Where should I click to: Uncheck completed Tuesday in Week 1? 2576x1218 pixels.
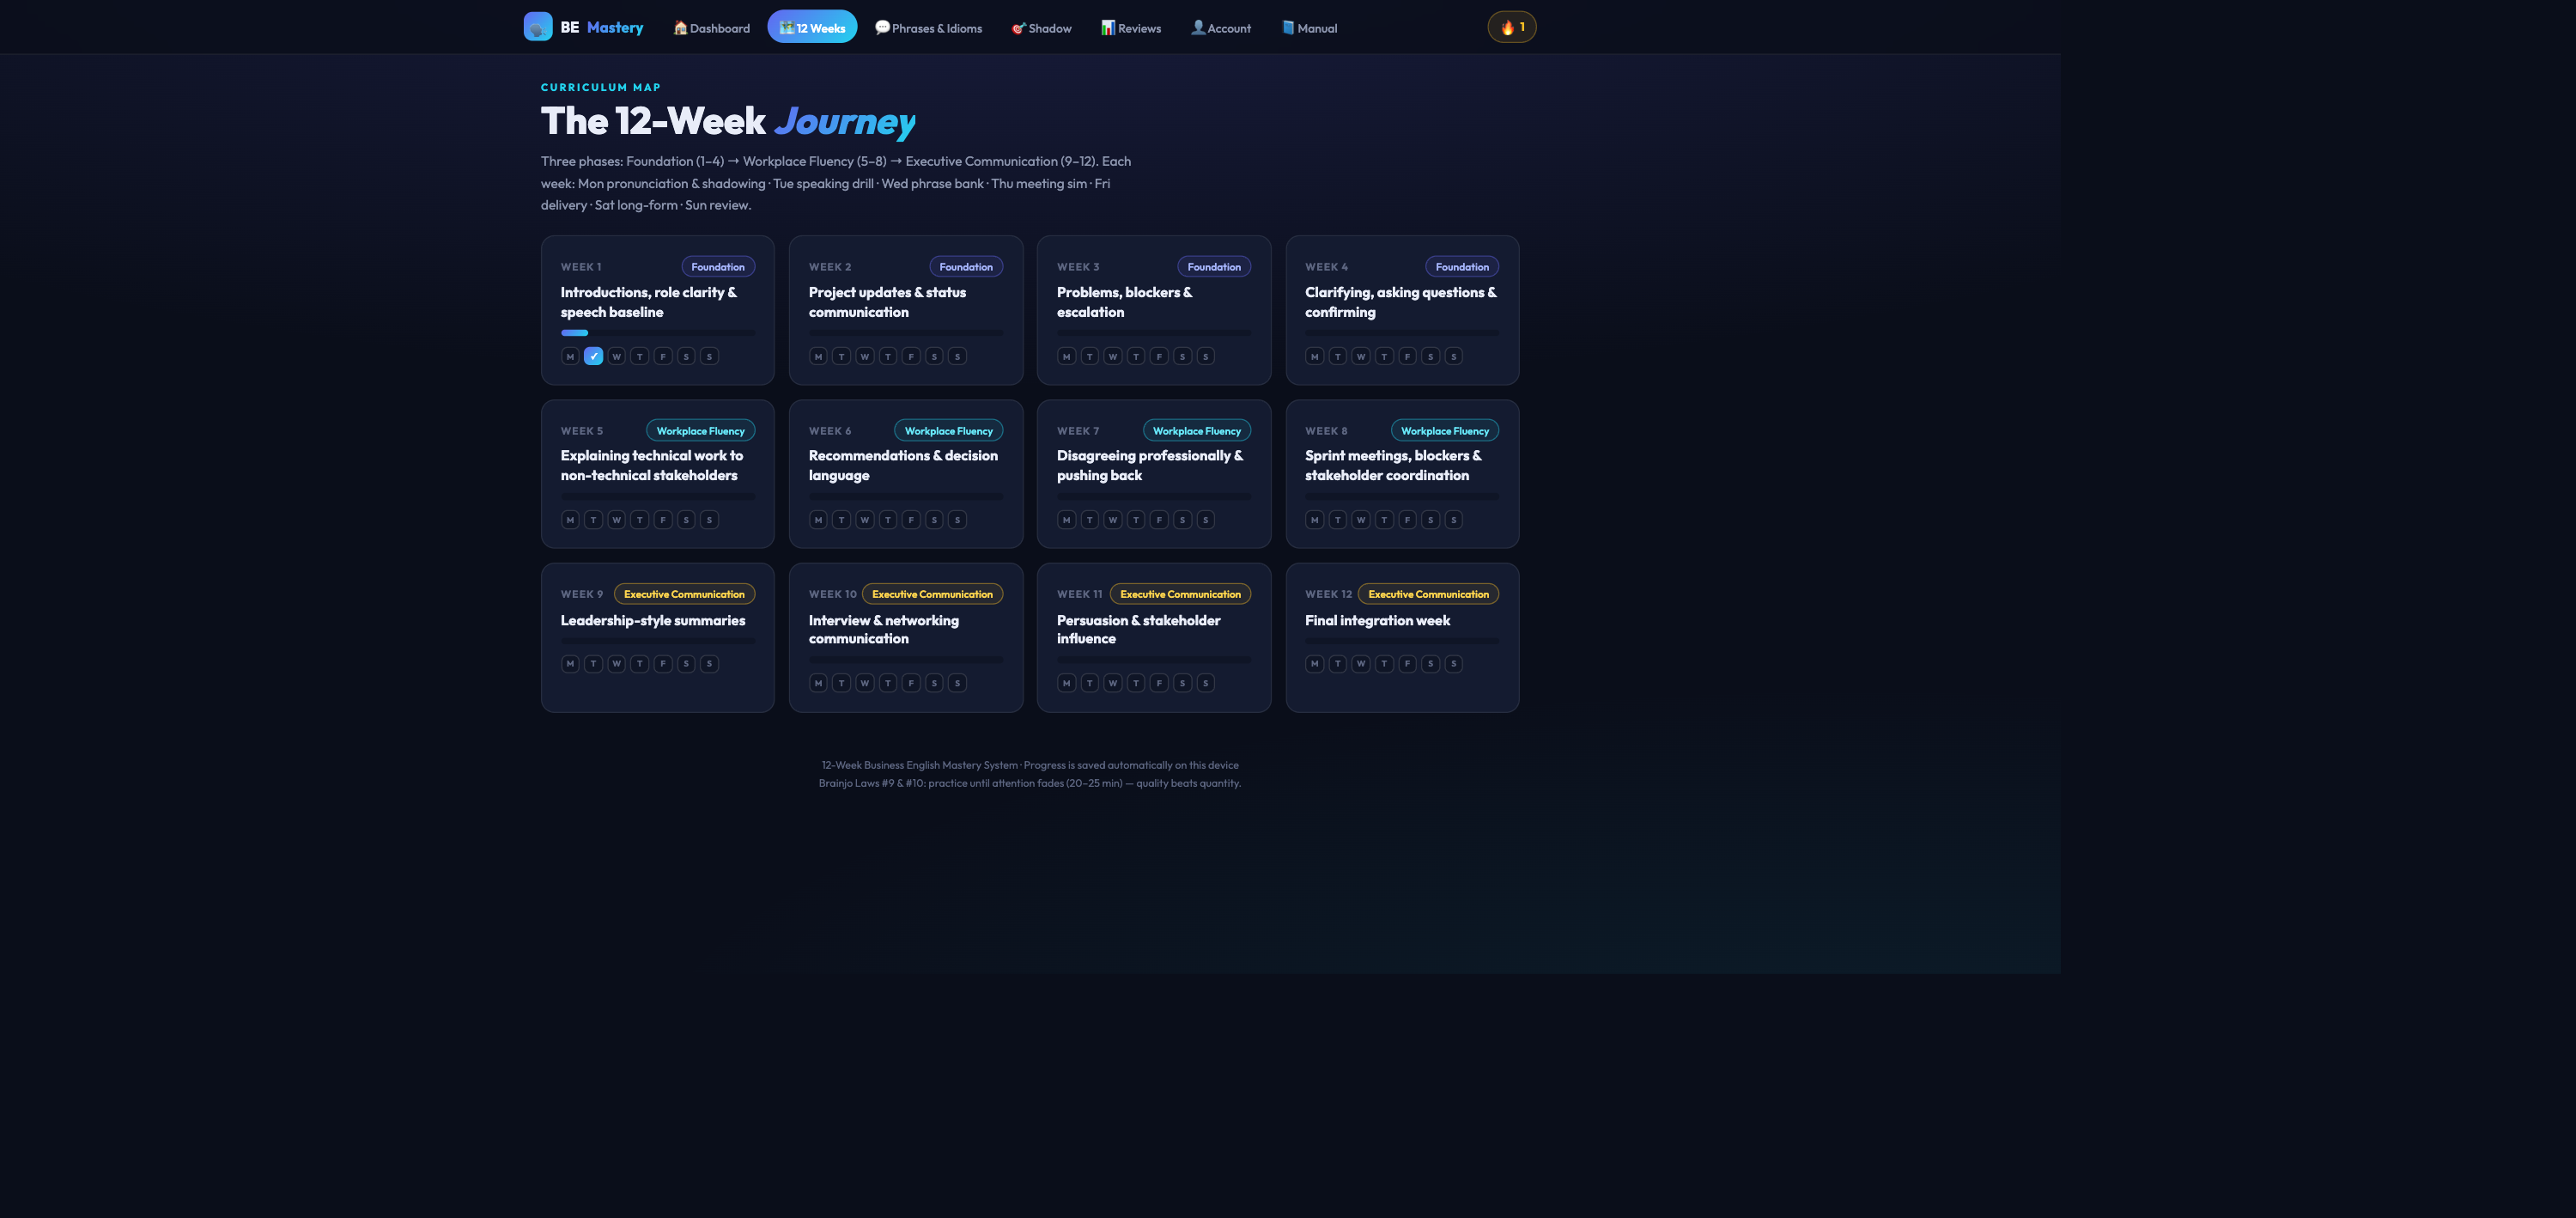tap(593, 356)
